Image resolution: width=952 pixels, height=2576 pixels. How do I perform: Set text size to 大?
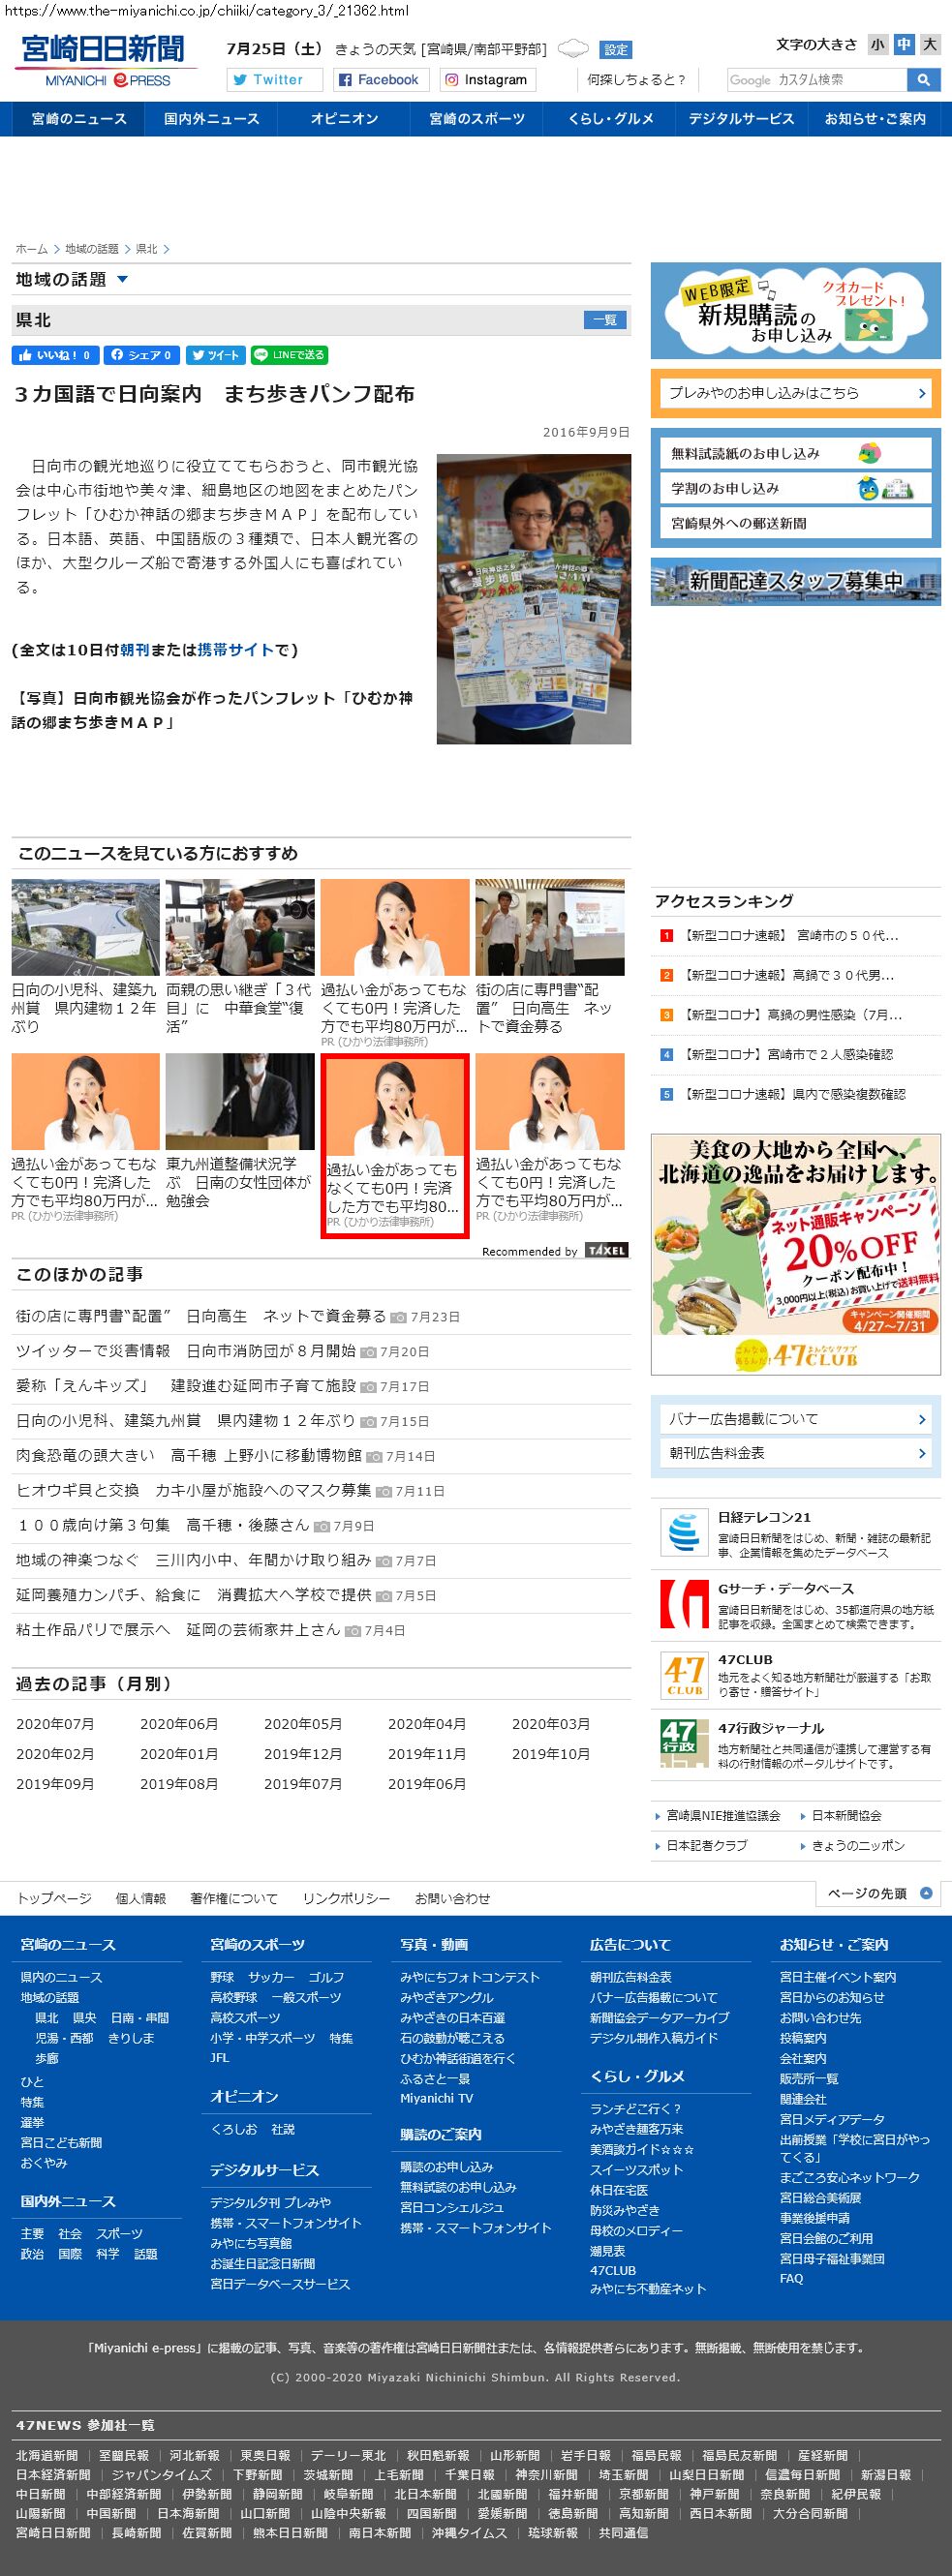929,44
